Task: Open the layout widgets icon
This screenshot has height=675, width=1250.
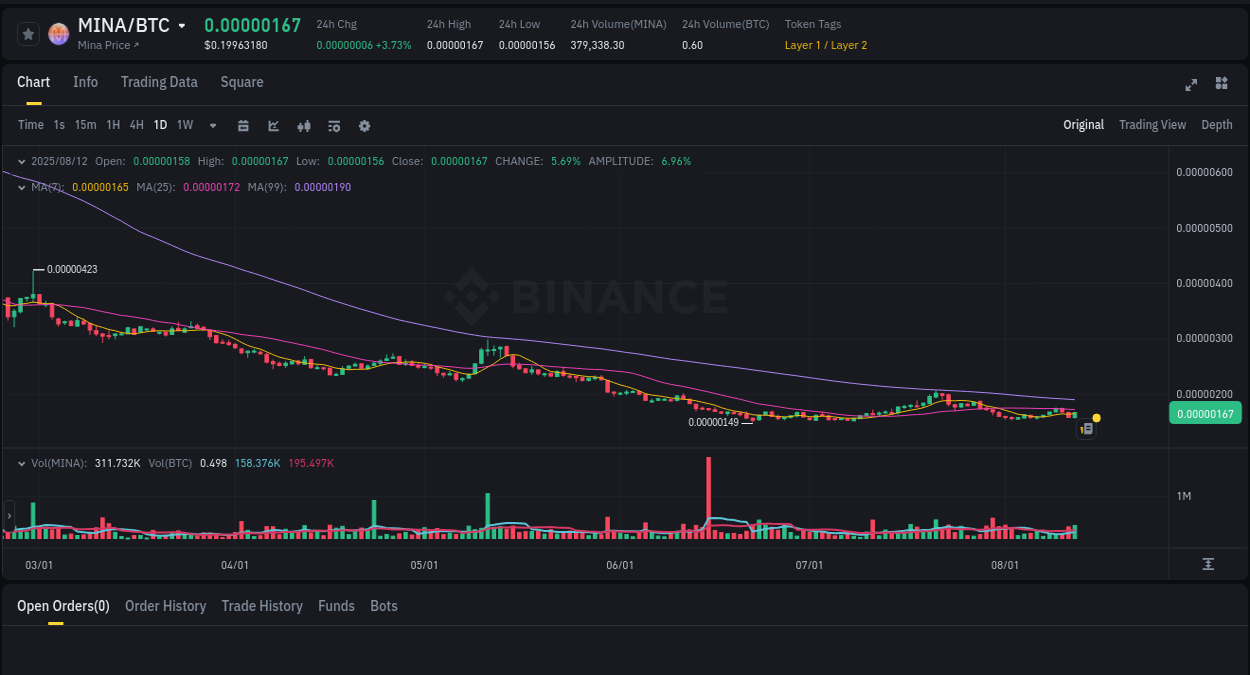Action: tap(1221, 85)
